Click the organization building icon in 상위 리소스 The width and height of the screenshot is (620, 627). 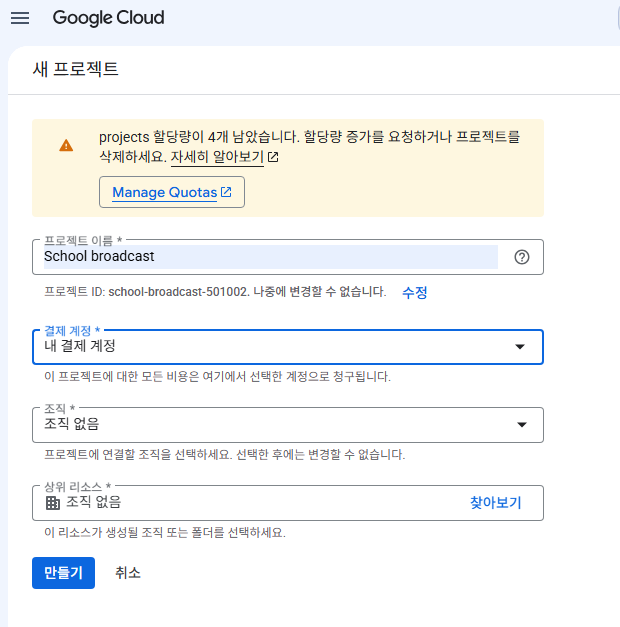(52, 503)
